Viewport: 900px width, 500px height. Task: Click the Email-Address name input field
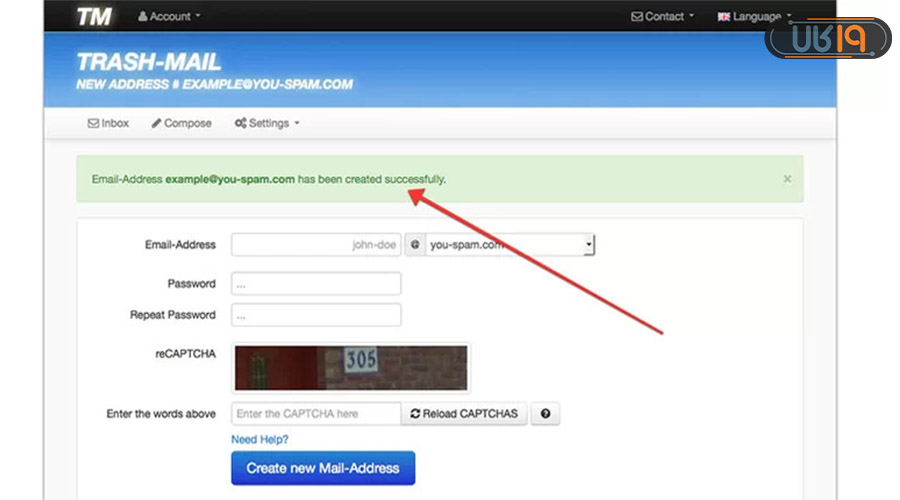(316, 245)
